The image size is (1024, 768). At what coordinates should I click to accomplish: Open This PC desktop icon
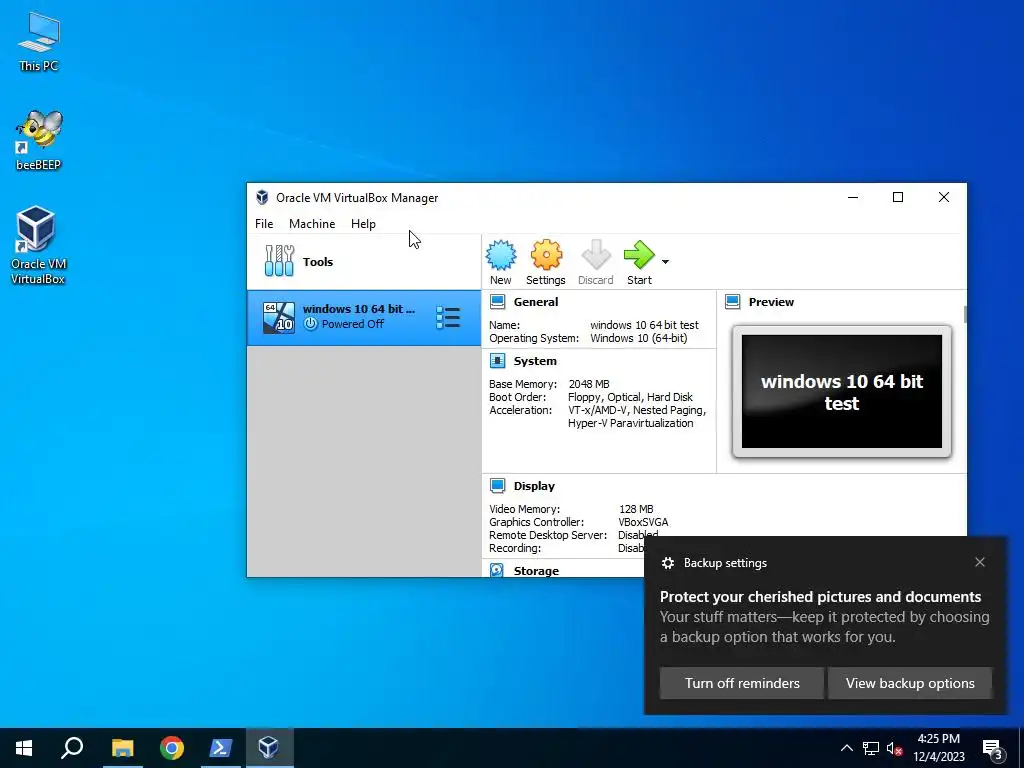coord(39,41)
